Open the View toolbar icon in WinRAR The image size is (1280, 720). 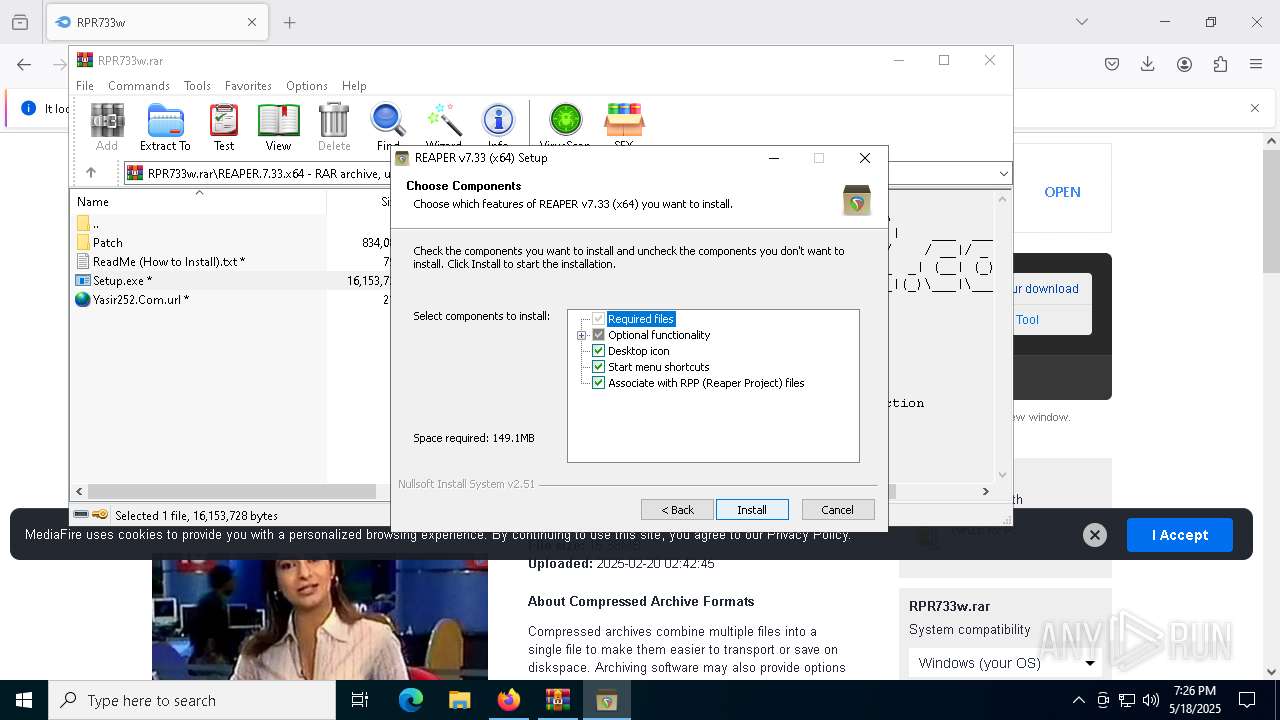point(278,127)
